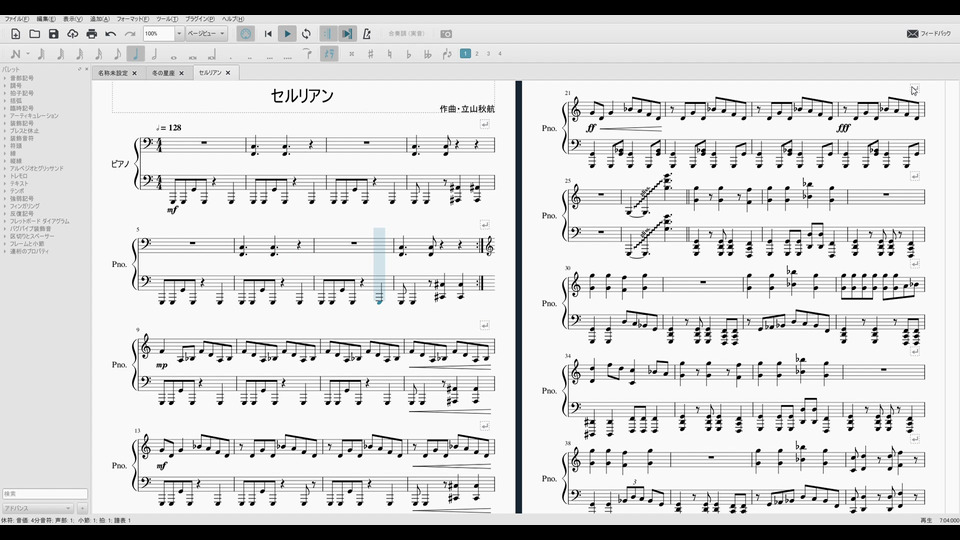960x540 pixels.
Task: Select voice 2 button
Action: click(477, 54)
